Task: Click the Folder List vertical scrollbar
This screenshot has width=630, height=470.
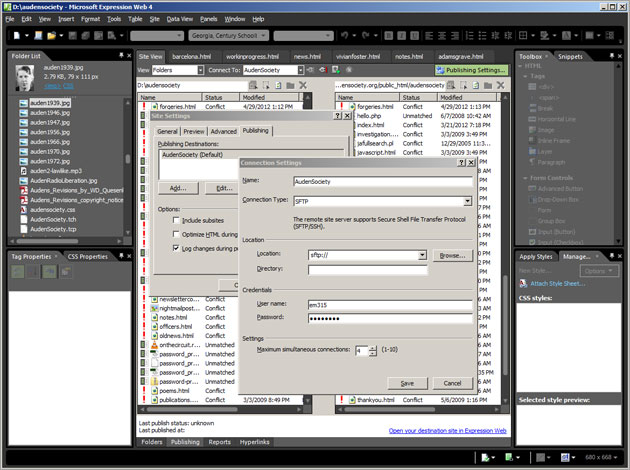Action: pos(127,165)
